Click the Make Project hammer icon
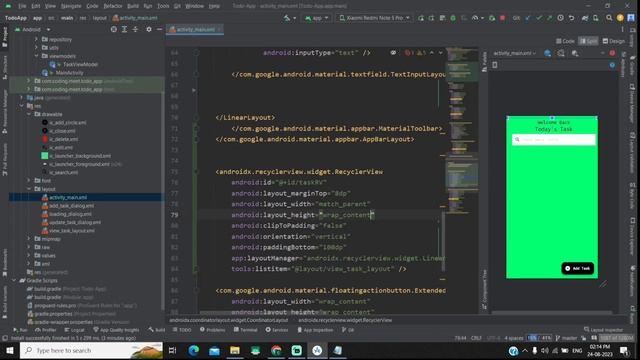640x360 pixels. pos(287,18)
